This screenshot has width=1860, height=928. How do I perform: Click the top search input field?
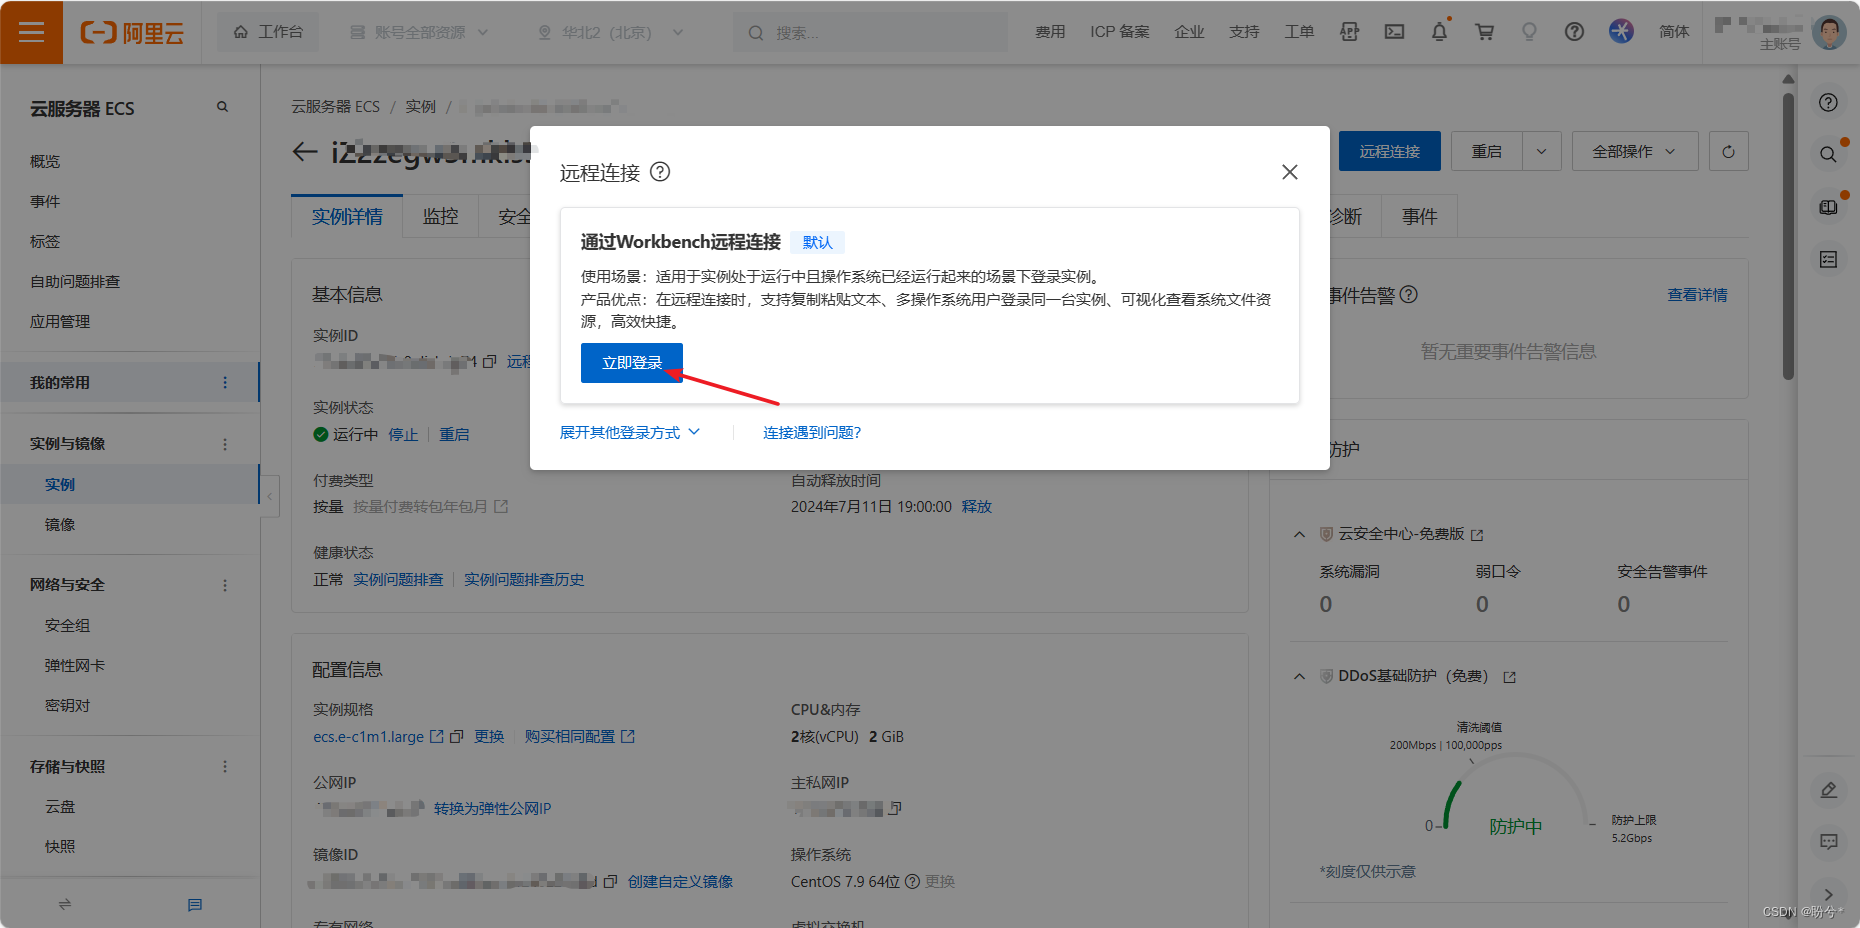point(870,32)
